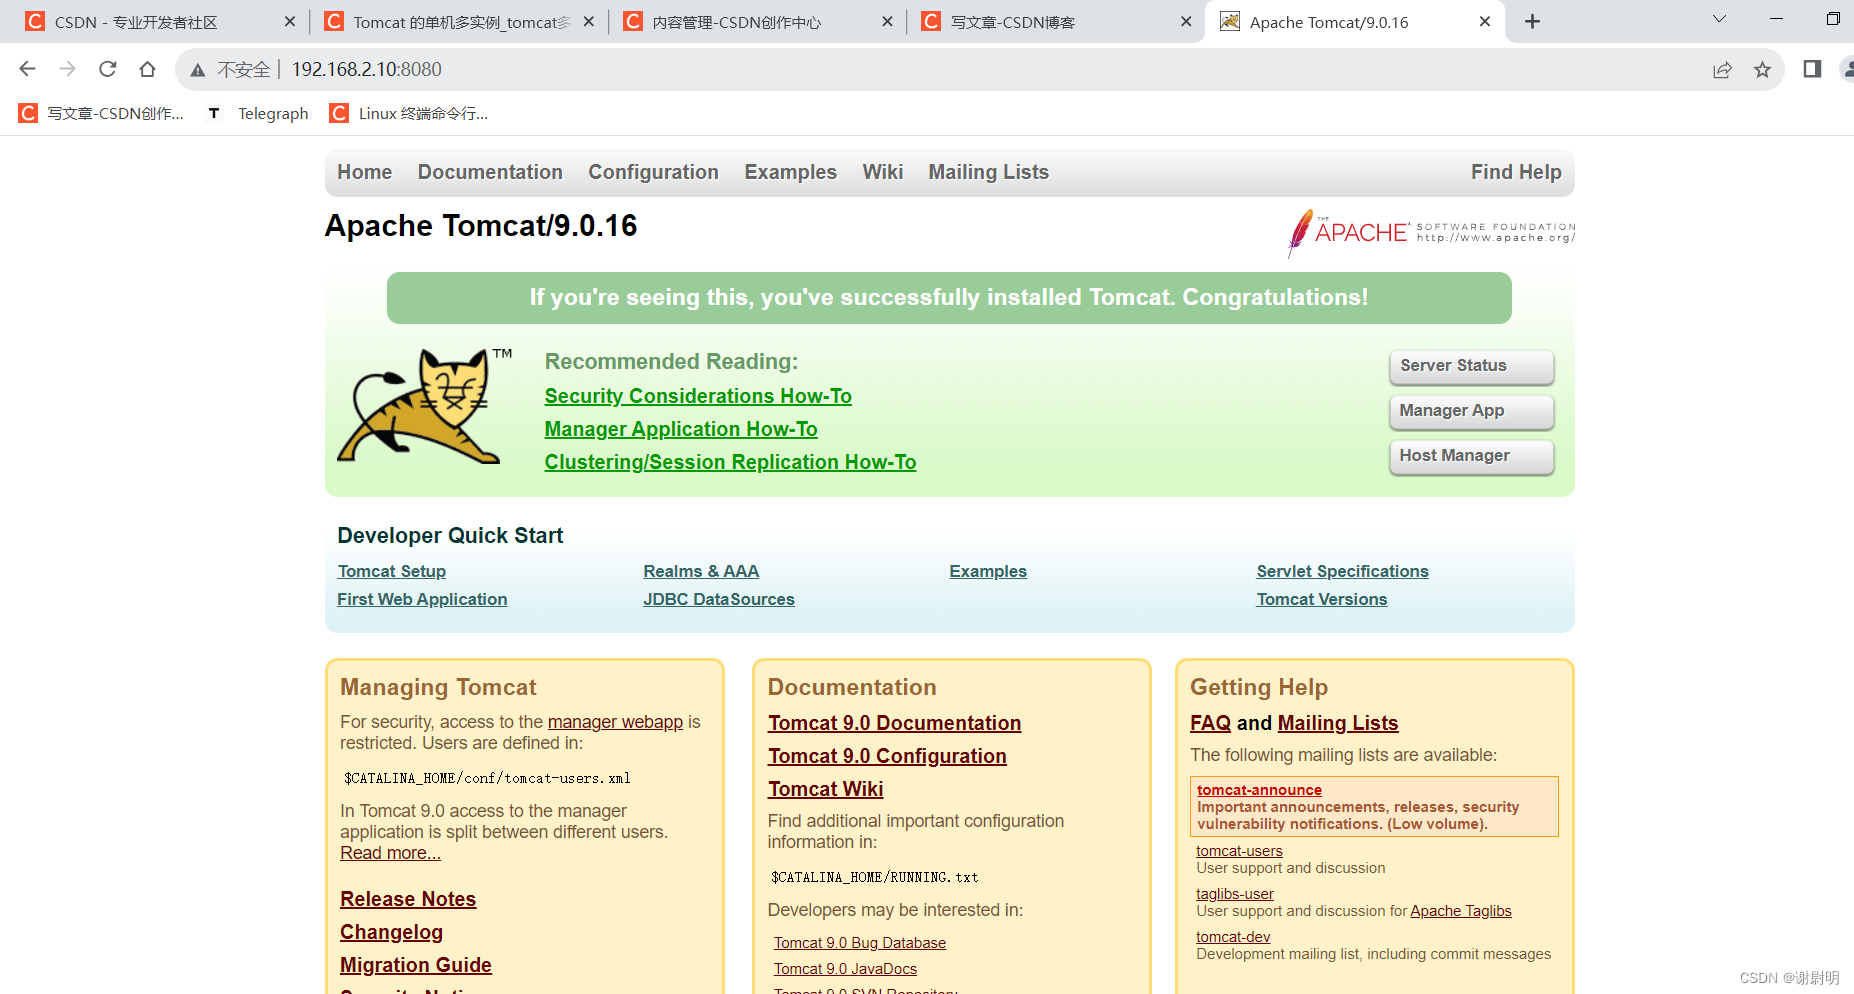Open Clustering/Session Replication How-To link
This screenshot has width=1854, height=994.
pyautogui.click(x=730, y=462)
